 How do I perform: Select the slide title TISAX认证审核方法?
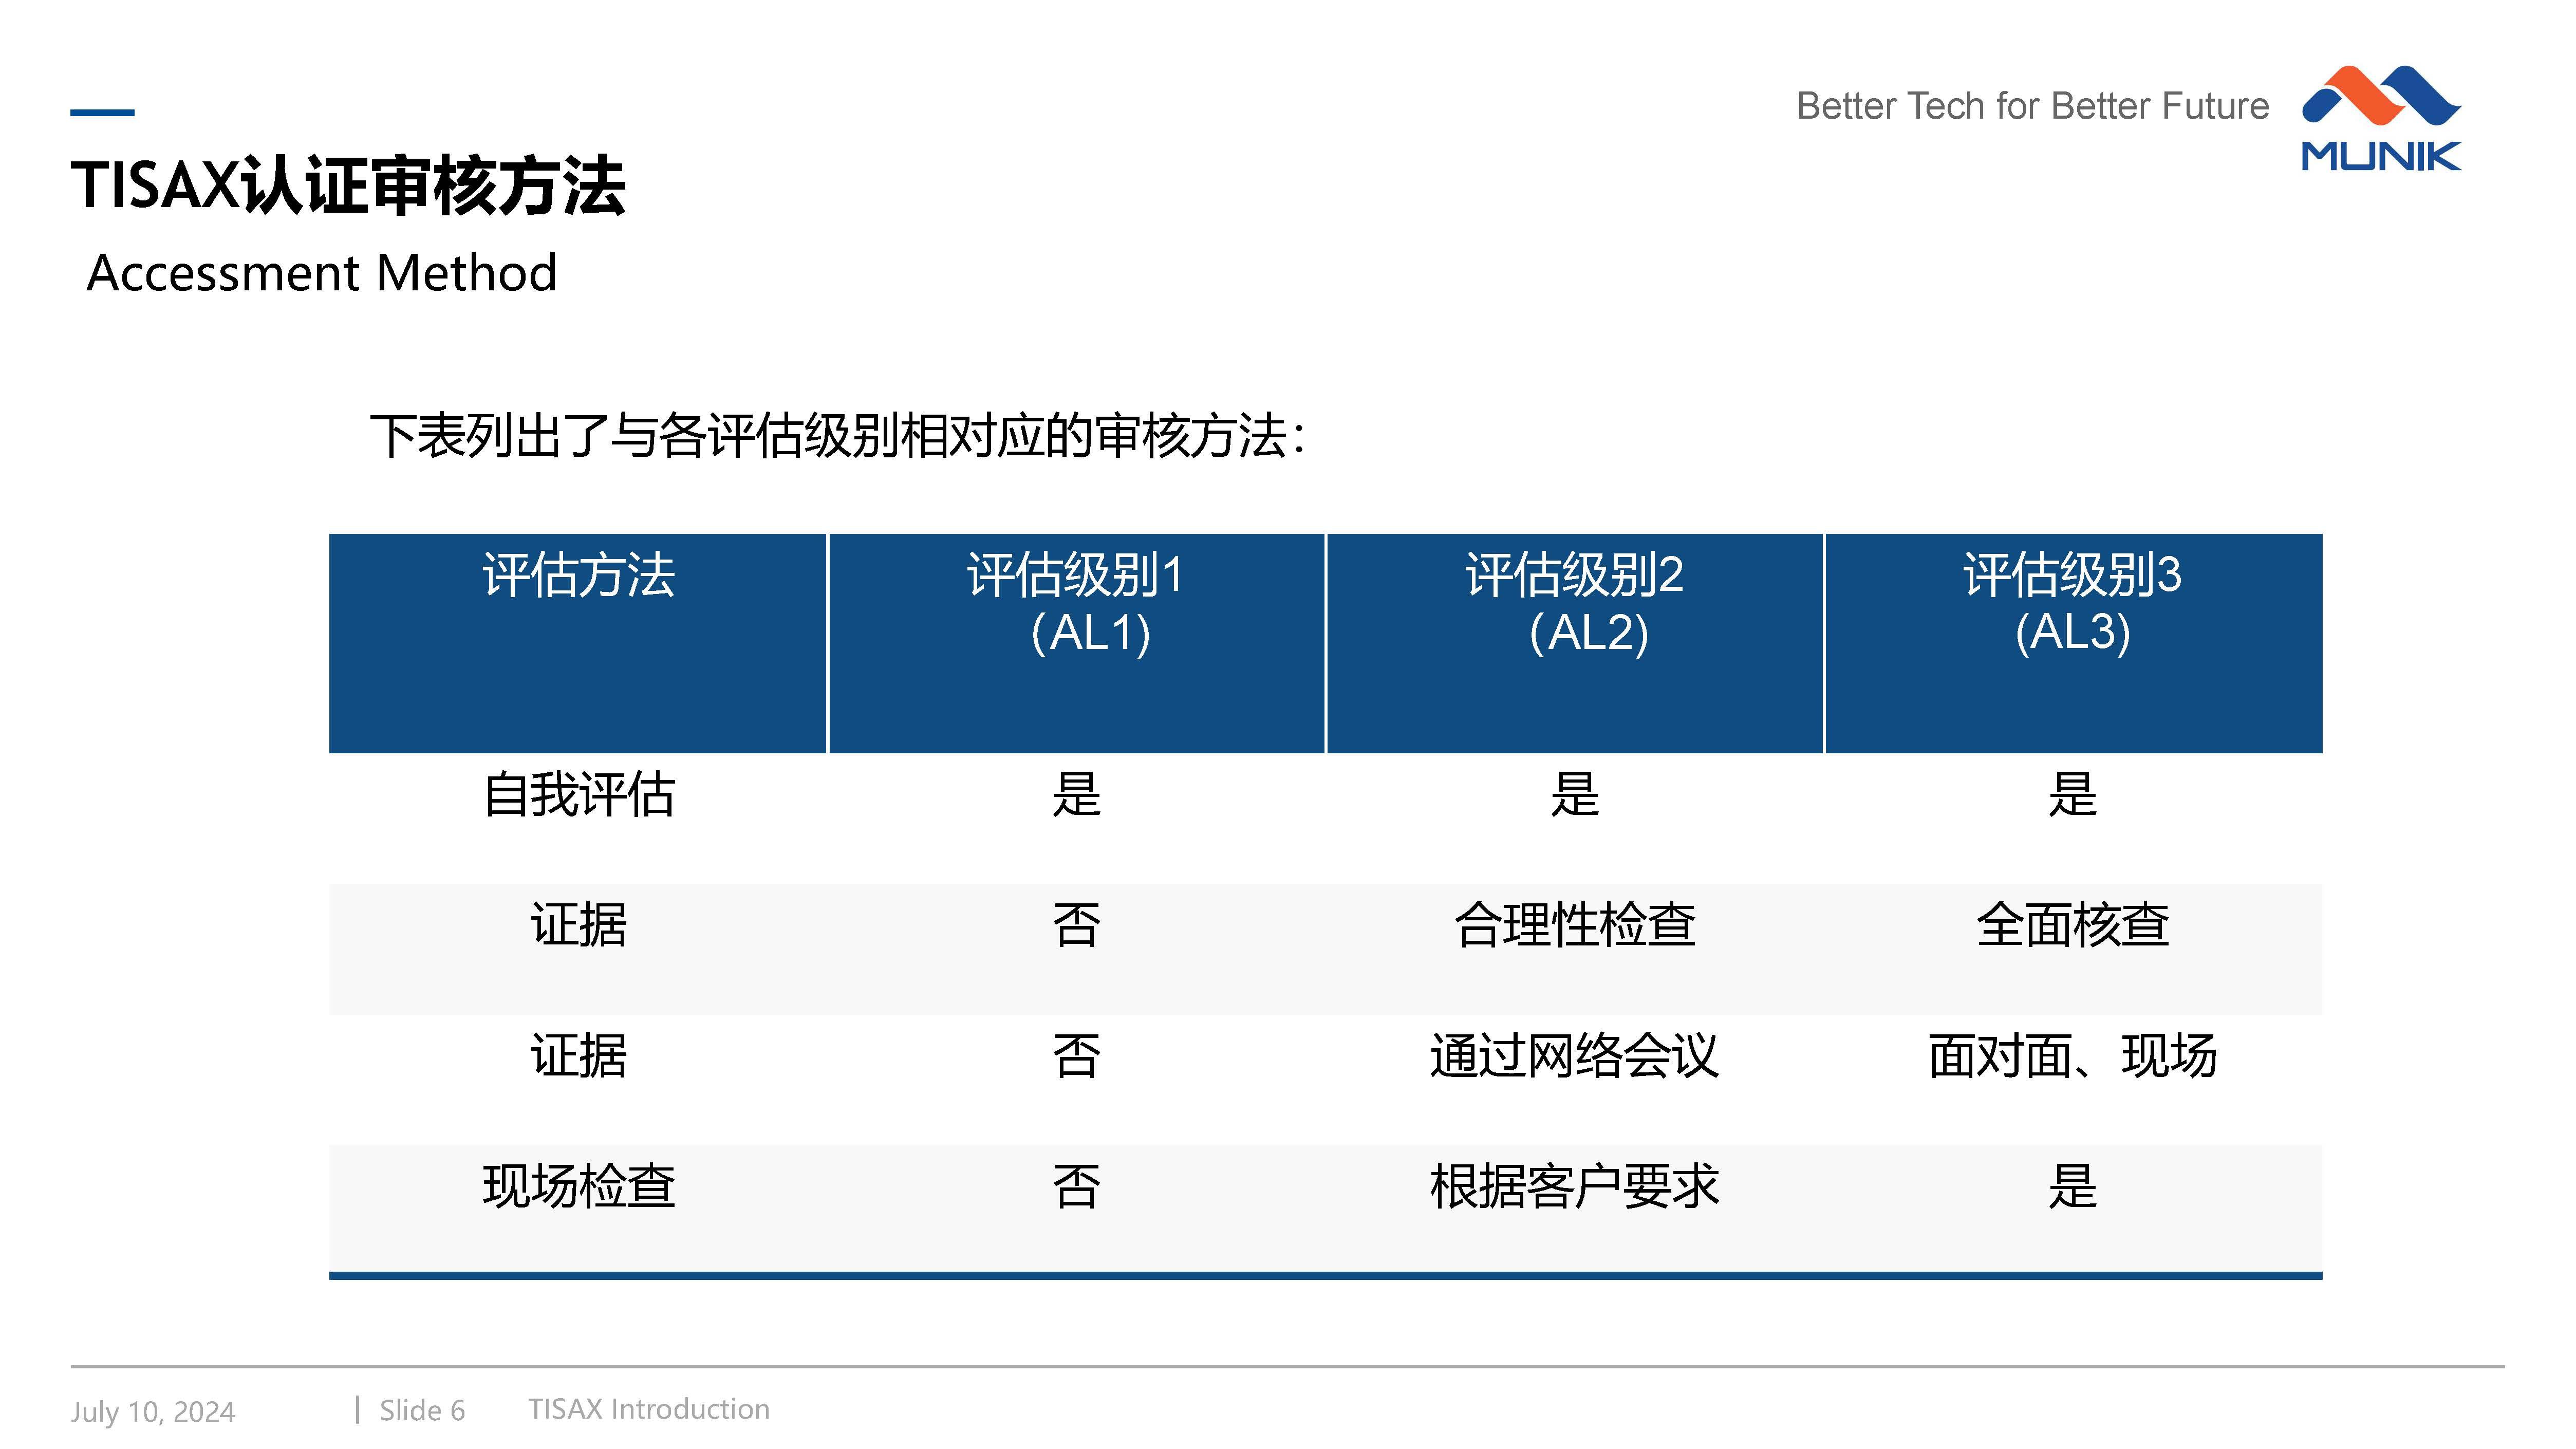coord(348,187)
